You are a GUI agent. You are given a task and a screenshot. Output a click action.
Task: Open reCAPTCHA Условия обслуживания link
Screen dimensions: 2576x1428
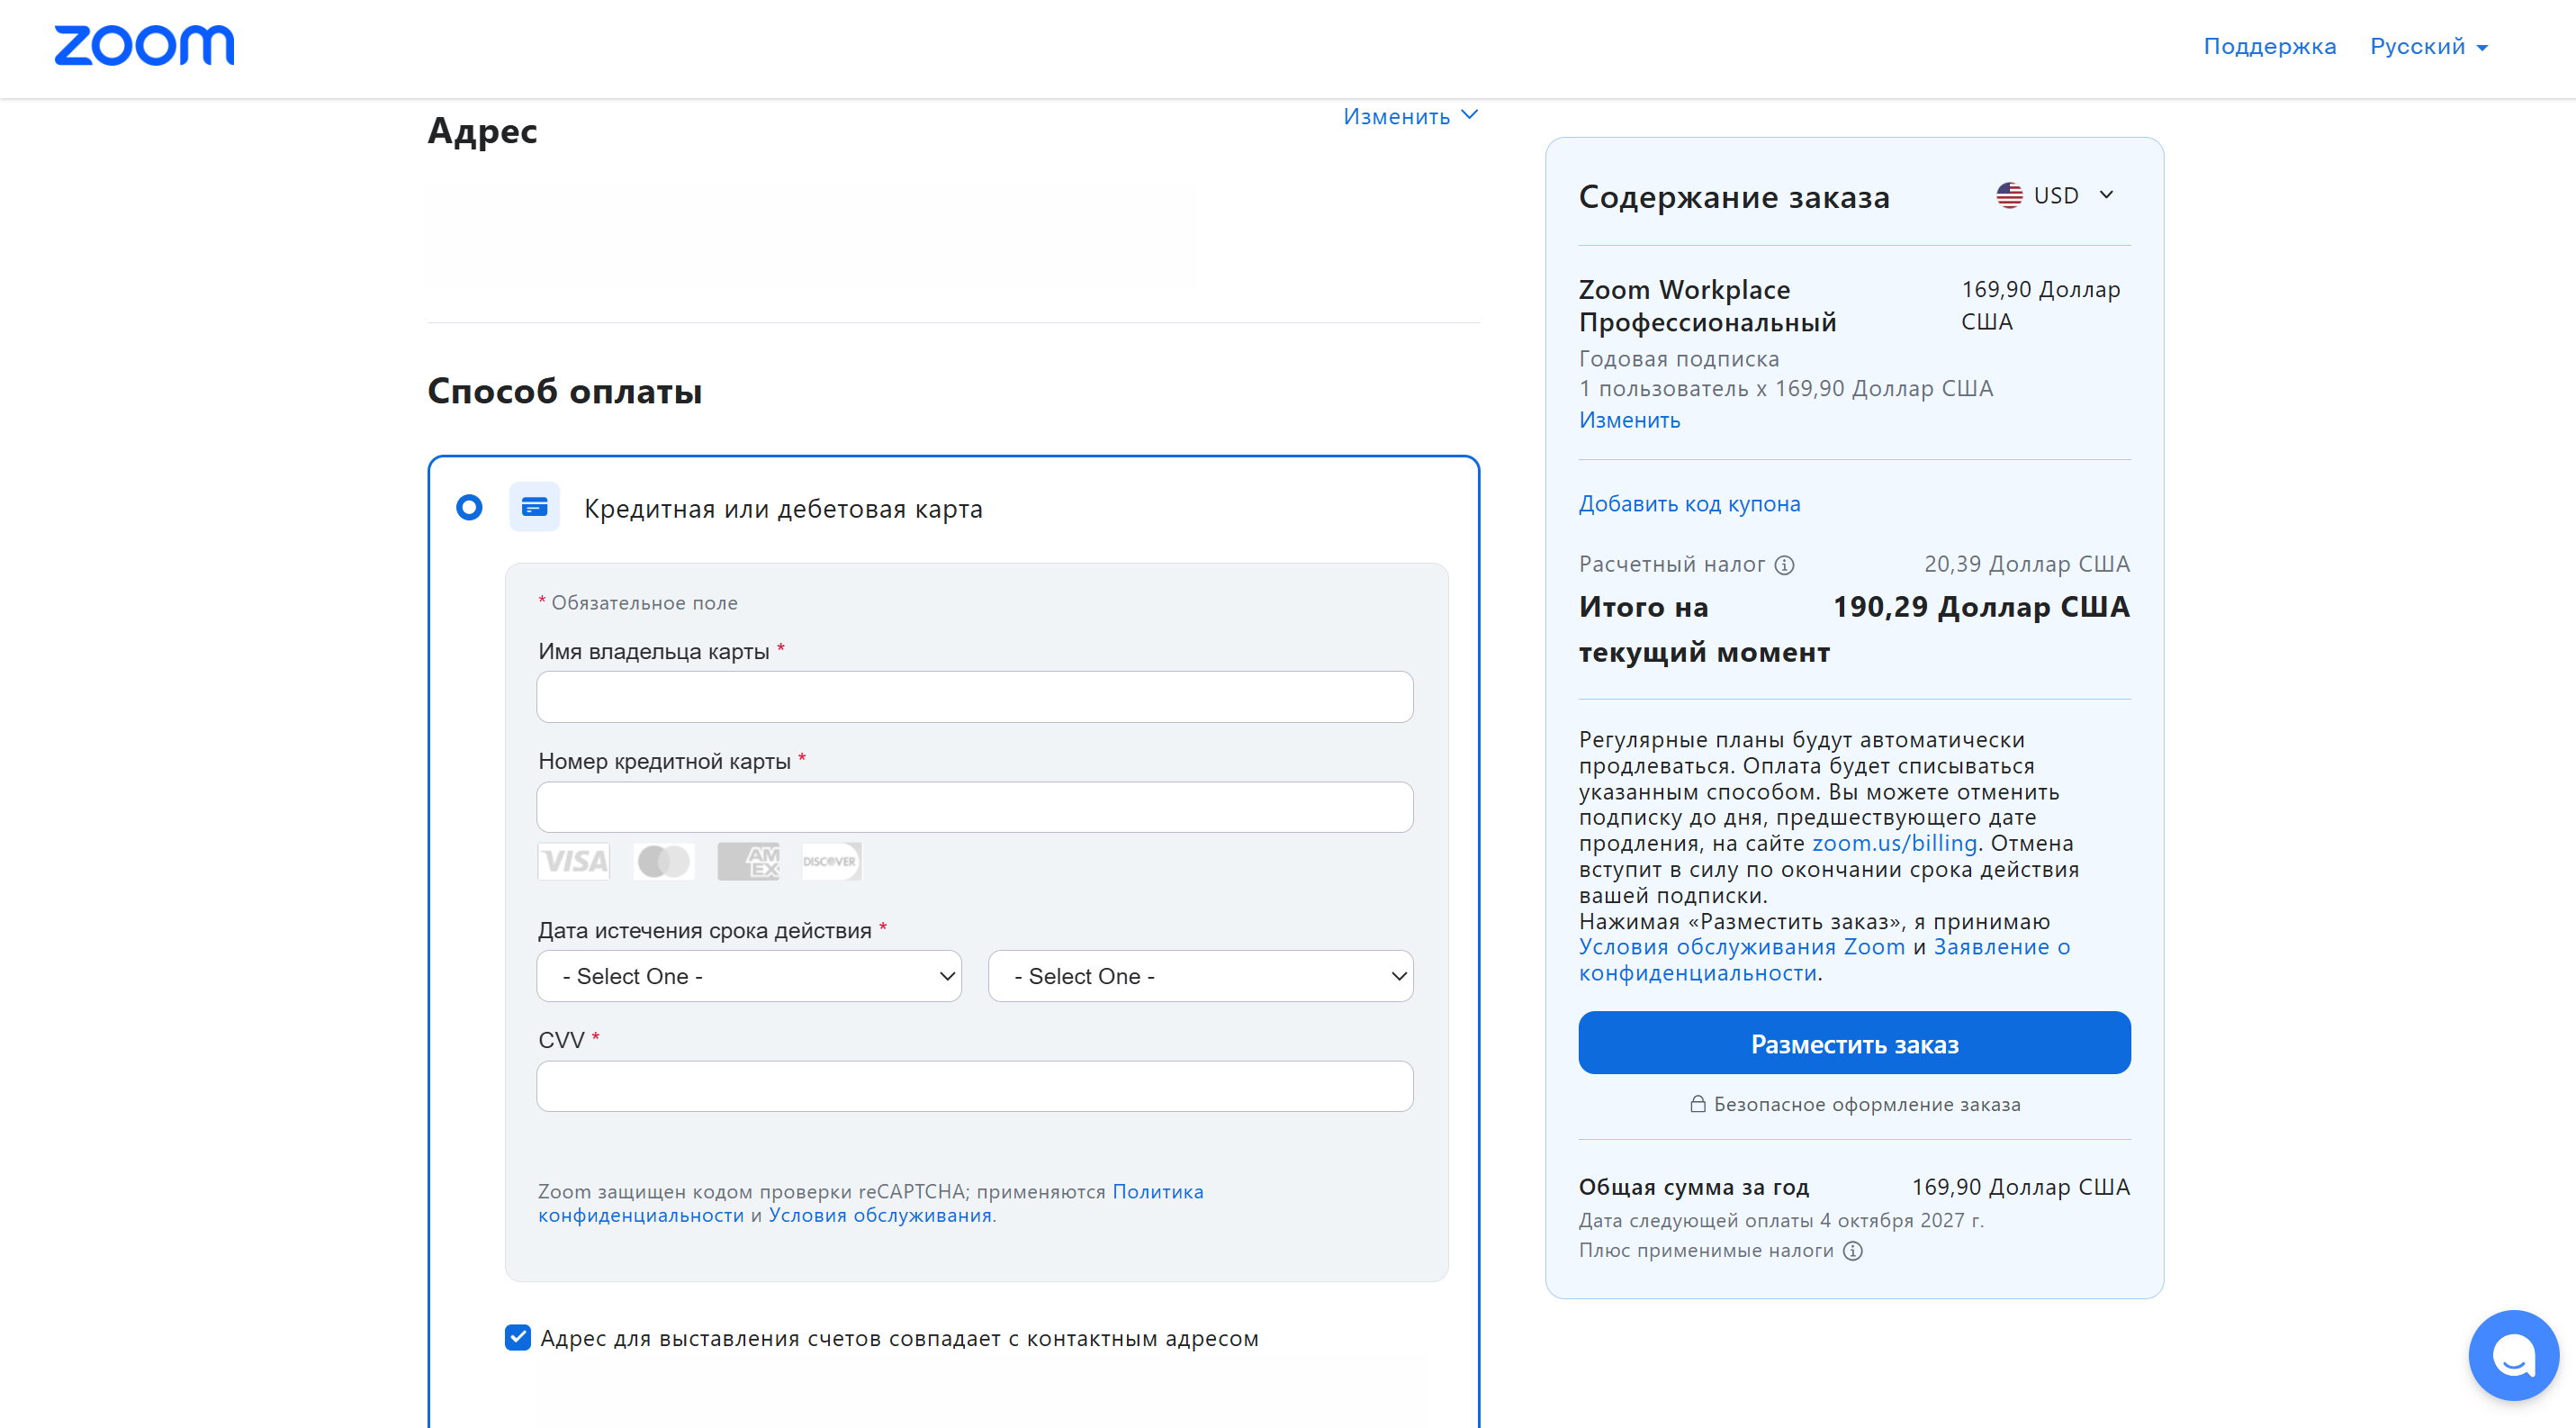pos(880,1215)
